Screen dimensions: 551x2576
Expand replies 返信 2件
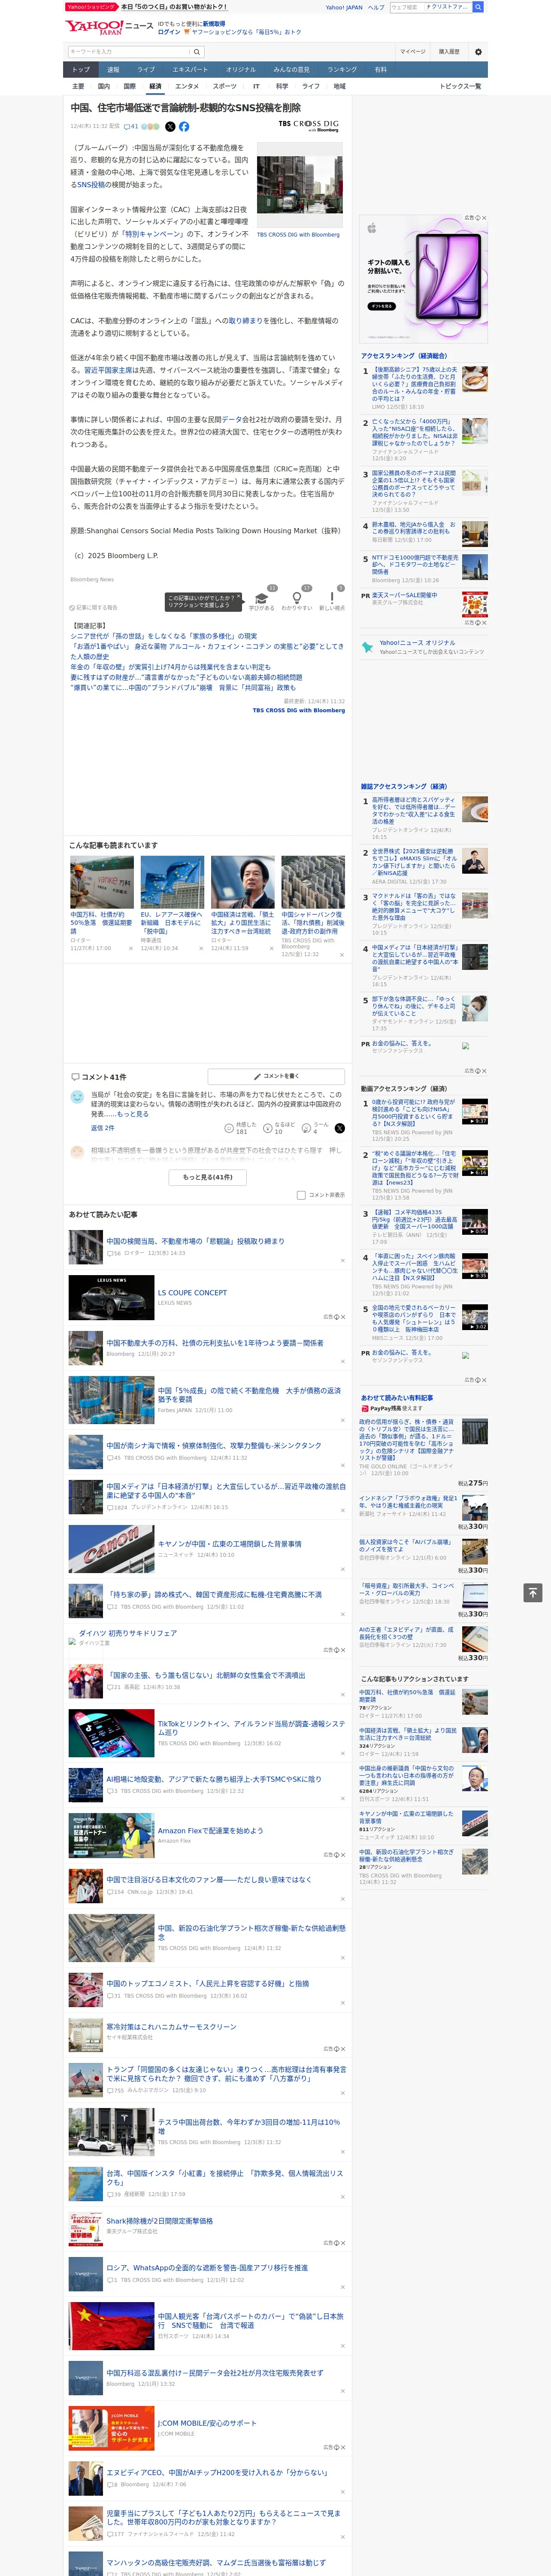(102, 1128)
